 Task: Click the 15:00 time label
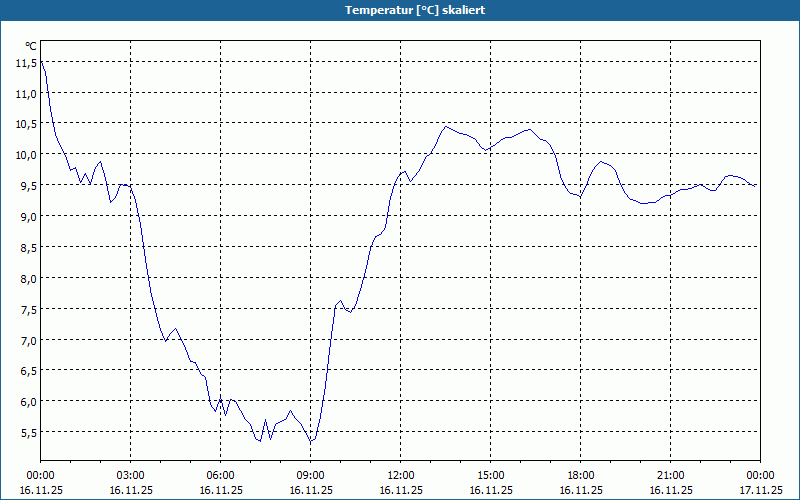[x=491, y=476]
